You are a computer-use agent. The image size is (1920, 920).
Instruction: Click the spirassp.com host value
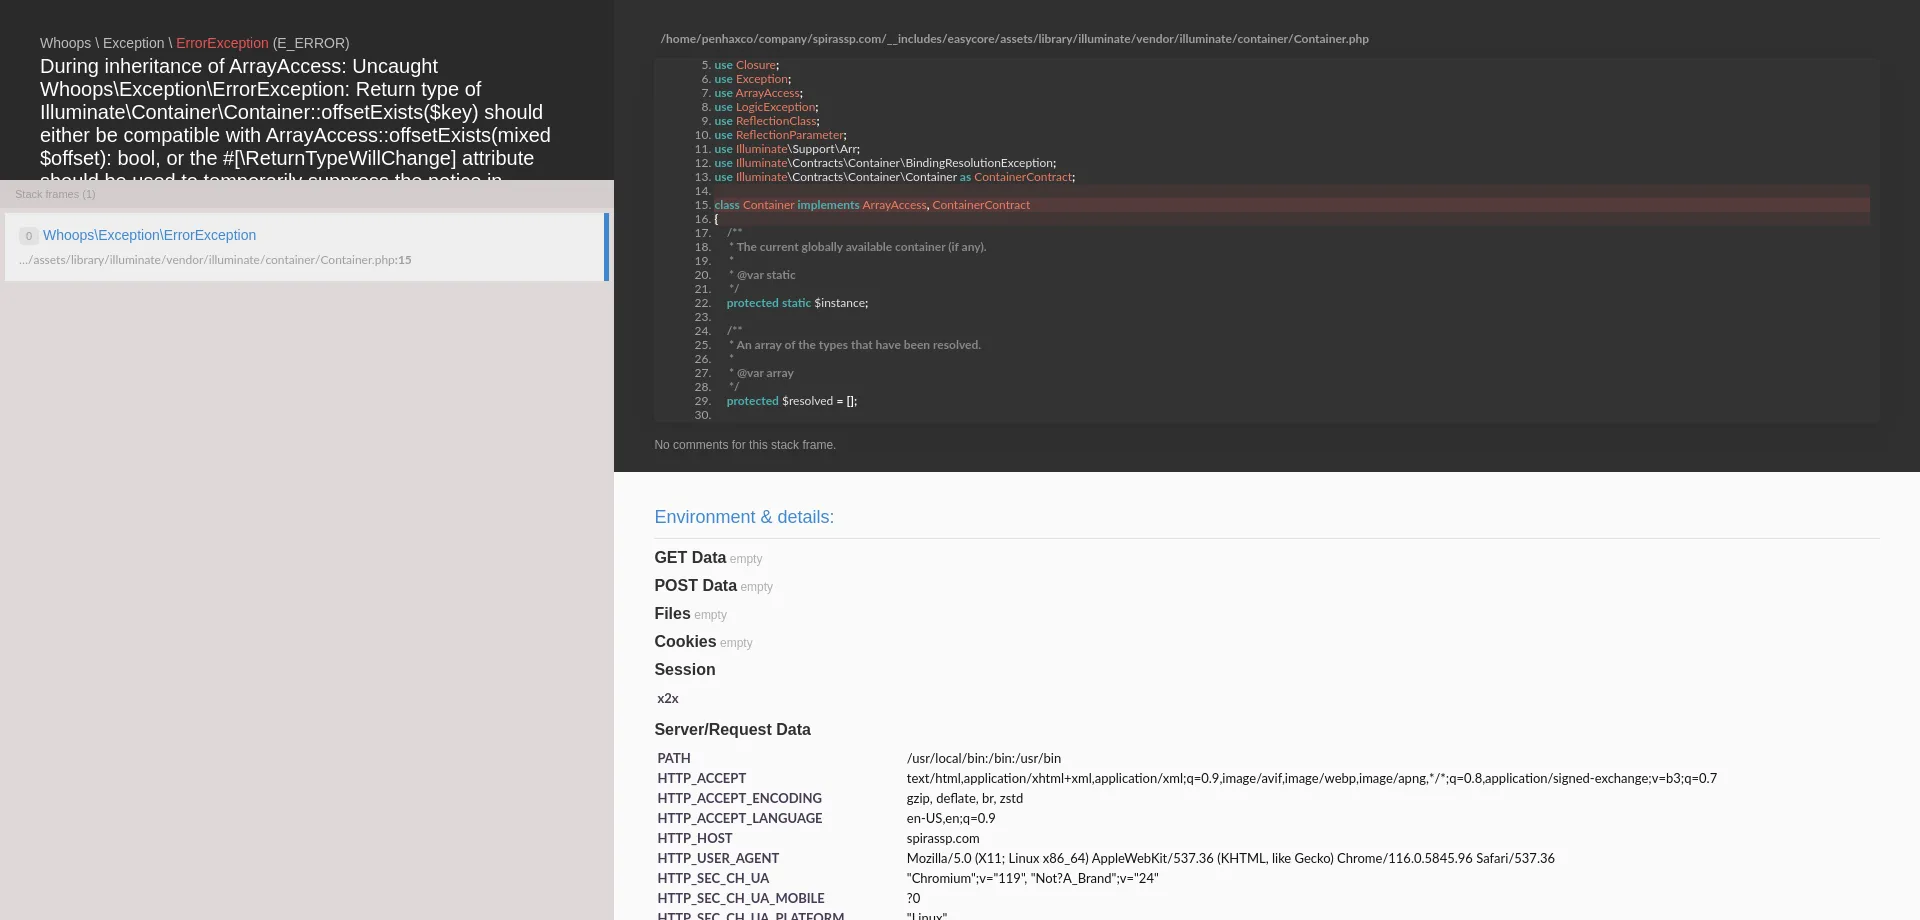pos(943,839)
